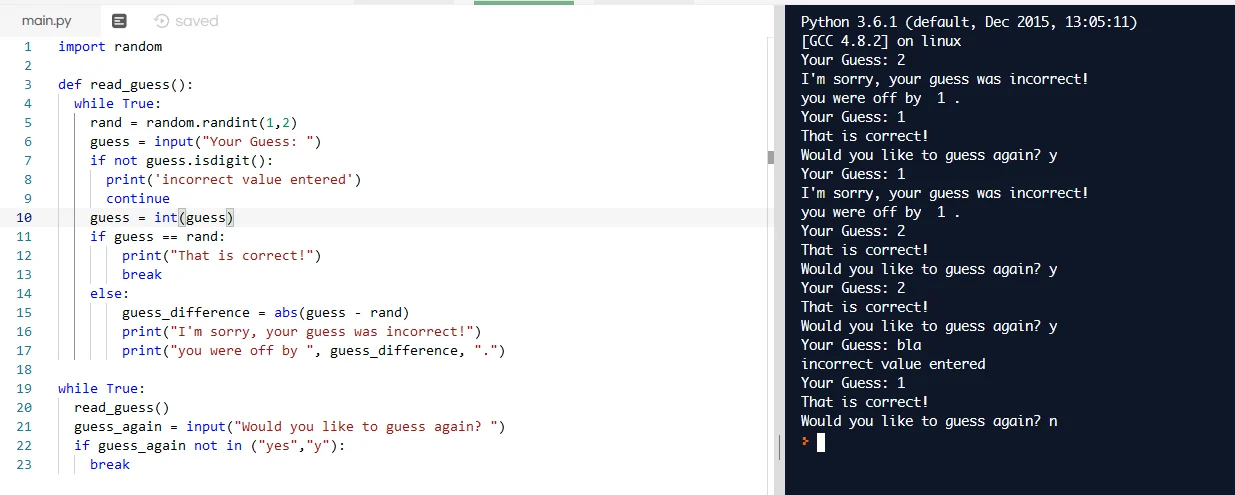The height and width of the screenshot is (495, 1235).
Task: Click the Python 3.6.1 version line in console
Action: pos(969,22)
